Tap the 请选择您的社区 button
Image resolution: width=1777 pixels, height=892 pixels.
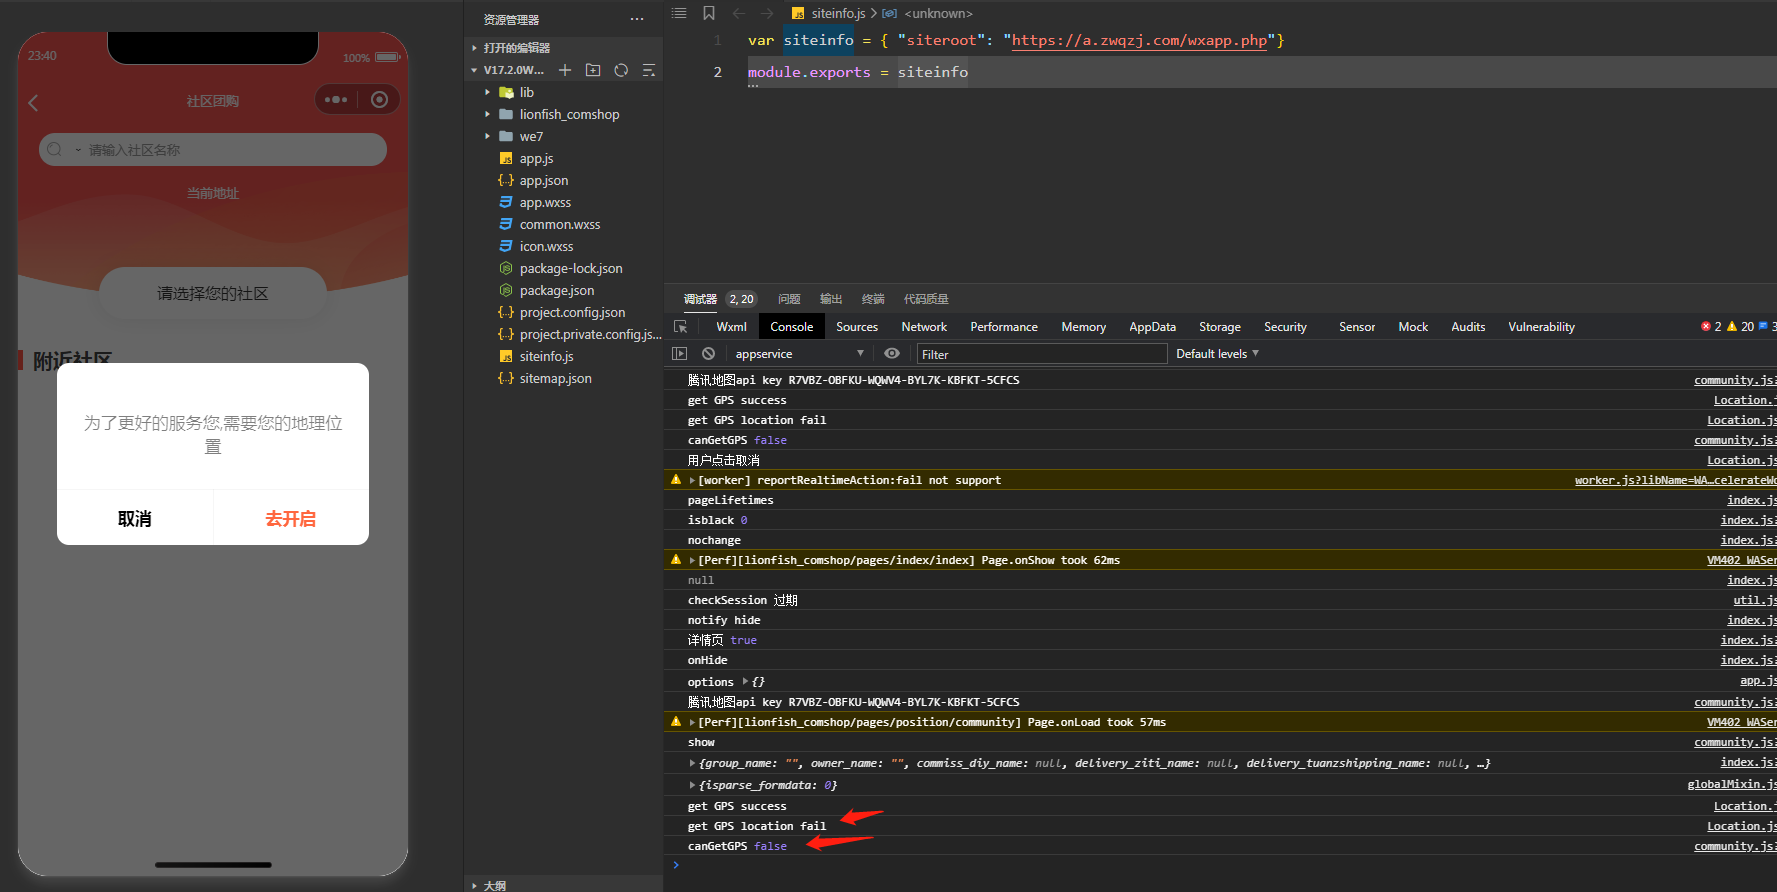213,293
